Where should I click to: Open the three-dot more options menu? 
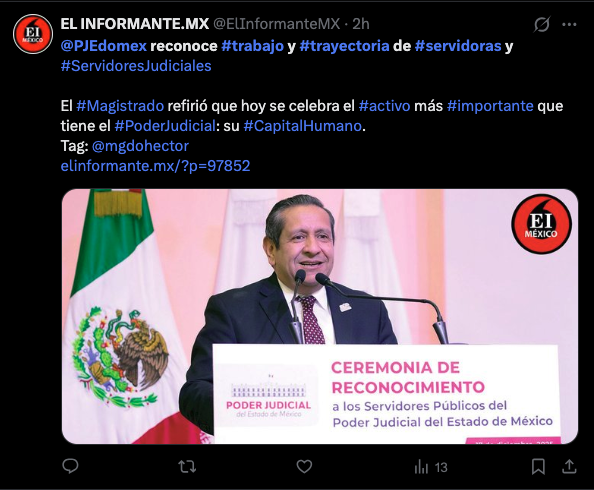pos(569,25)
